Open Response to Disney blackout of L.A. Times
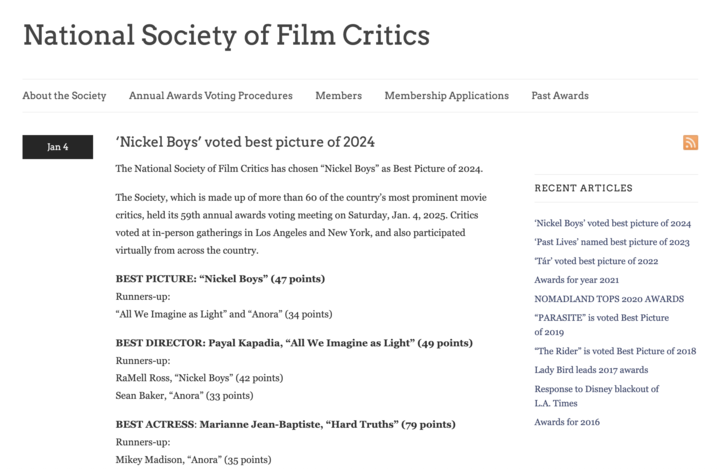720x469 pixels. click(x=596, y=396)
